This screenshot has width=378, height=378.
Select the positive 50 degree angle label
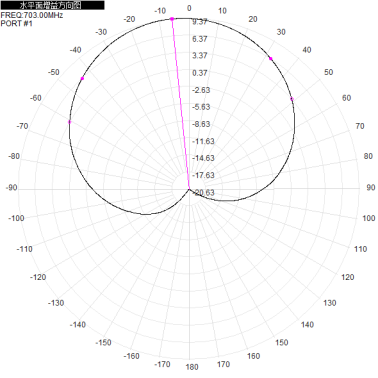pos(329,72)
